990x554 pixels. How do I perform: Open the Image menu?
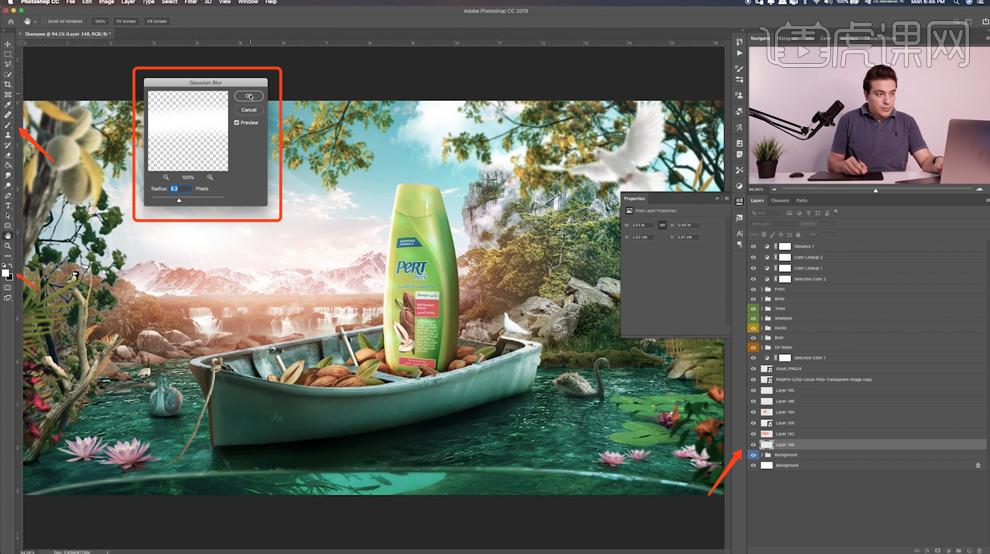coord(107,3)
